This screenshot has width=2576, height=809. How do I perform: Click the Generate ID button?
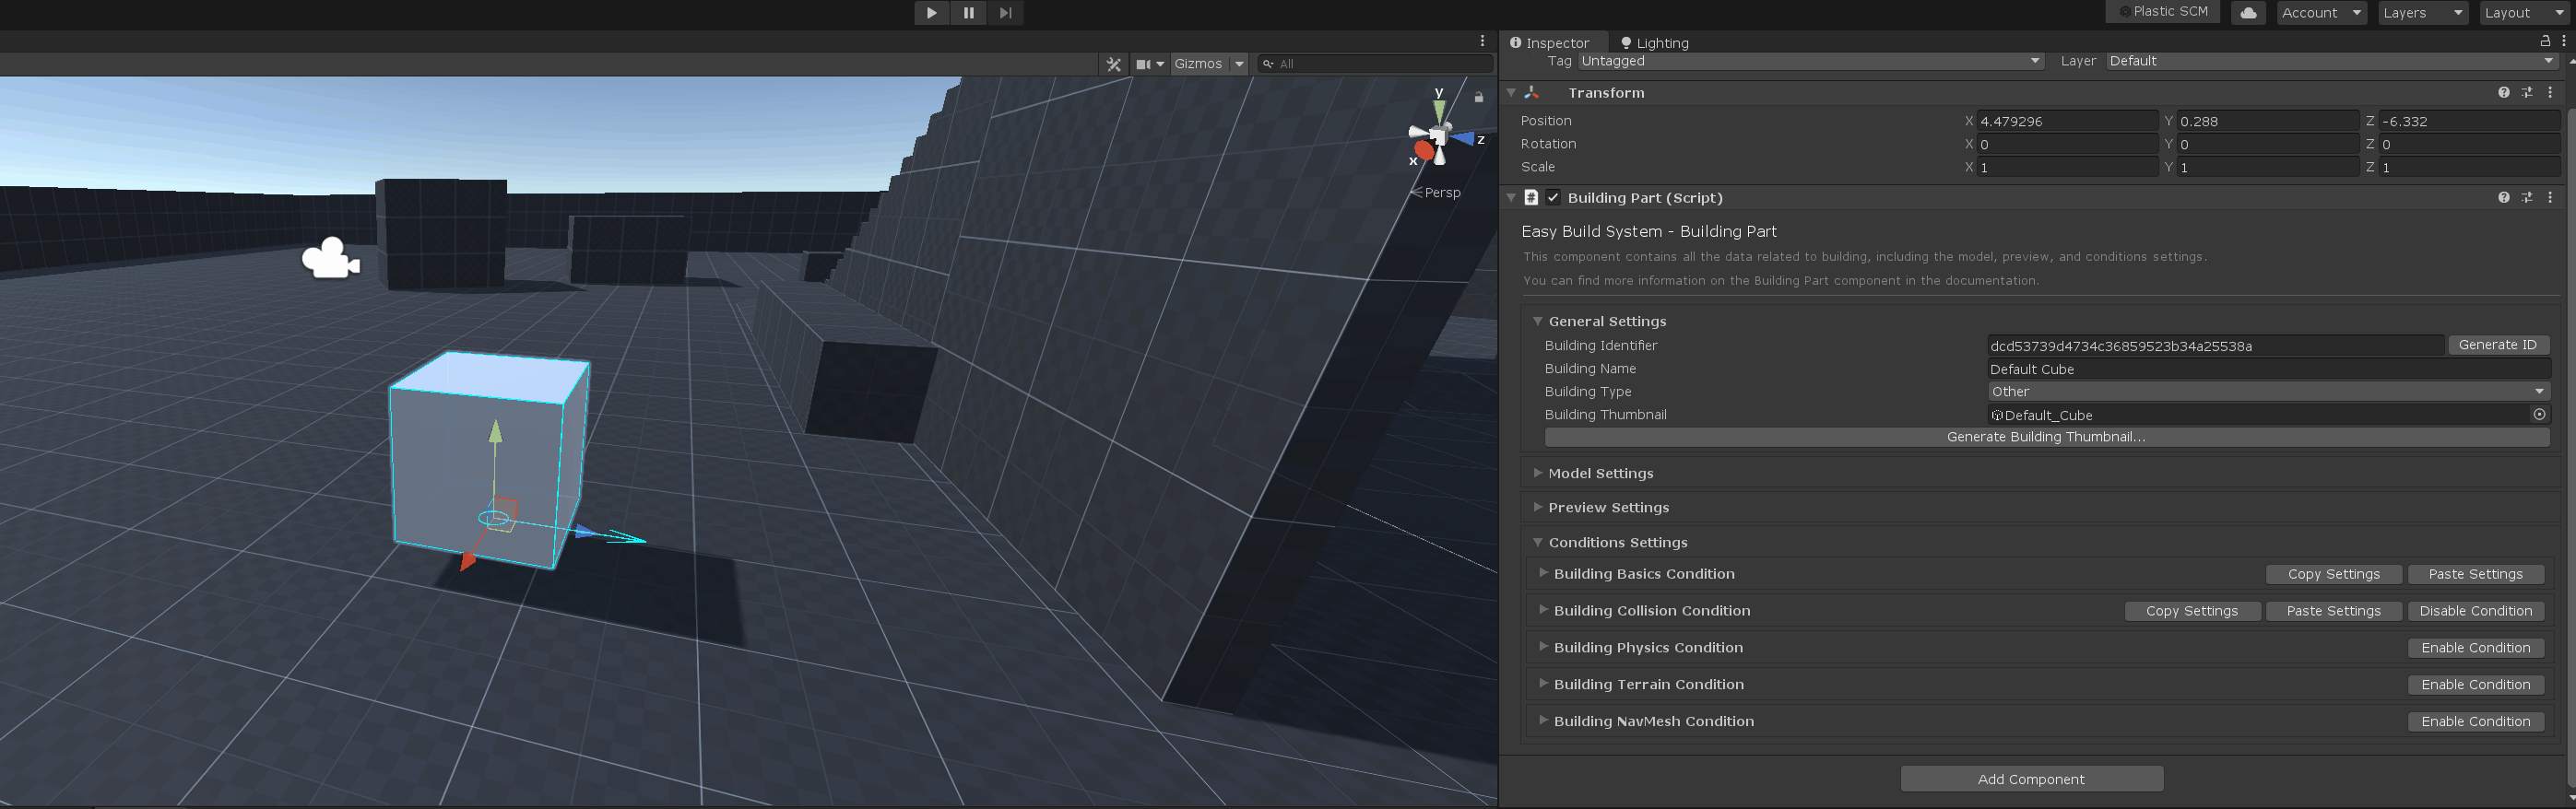pyautogui.click(x=2497, y=345)
